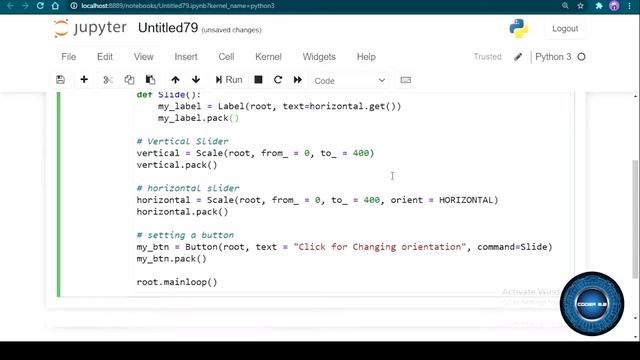Open the browser three-dot menu
The width and height of the screenshot is (640, 360).
[x=630, y=6]
